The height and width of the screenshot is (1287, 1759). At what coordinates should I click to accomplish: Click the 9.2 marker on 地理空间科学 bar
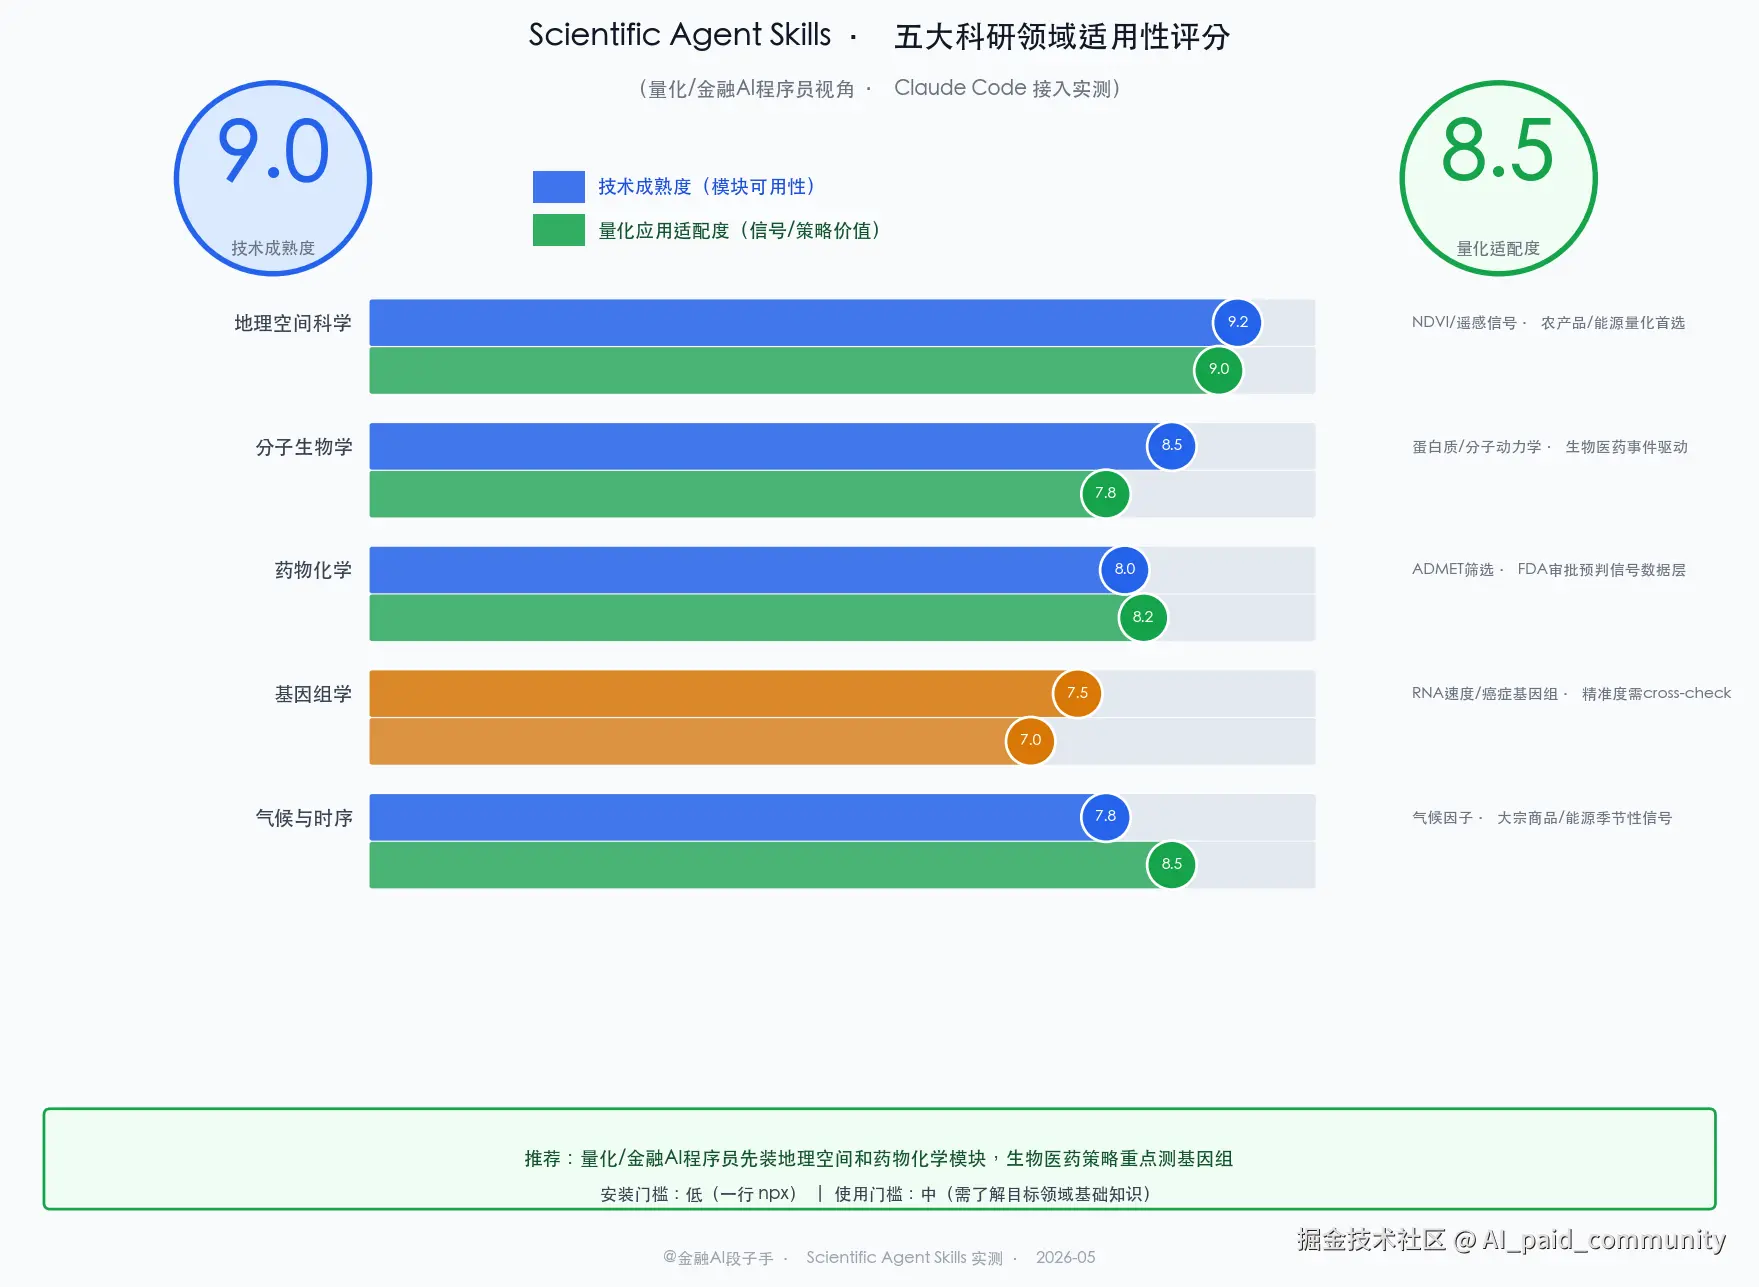1238,322
